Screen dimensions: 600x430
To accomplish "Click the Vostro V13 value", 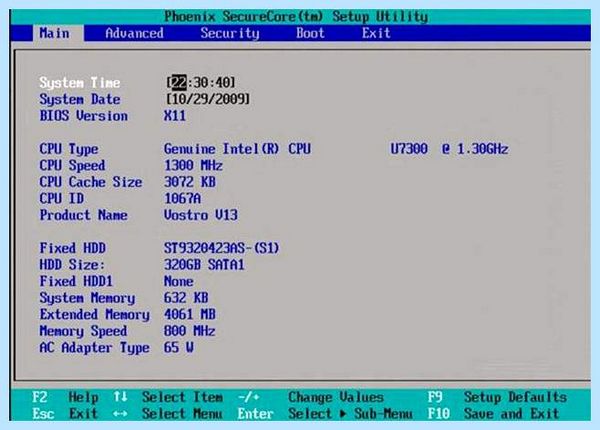I will pyautogui.click(x=201, y=215).
